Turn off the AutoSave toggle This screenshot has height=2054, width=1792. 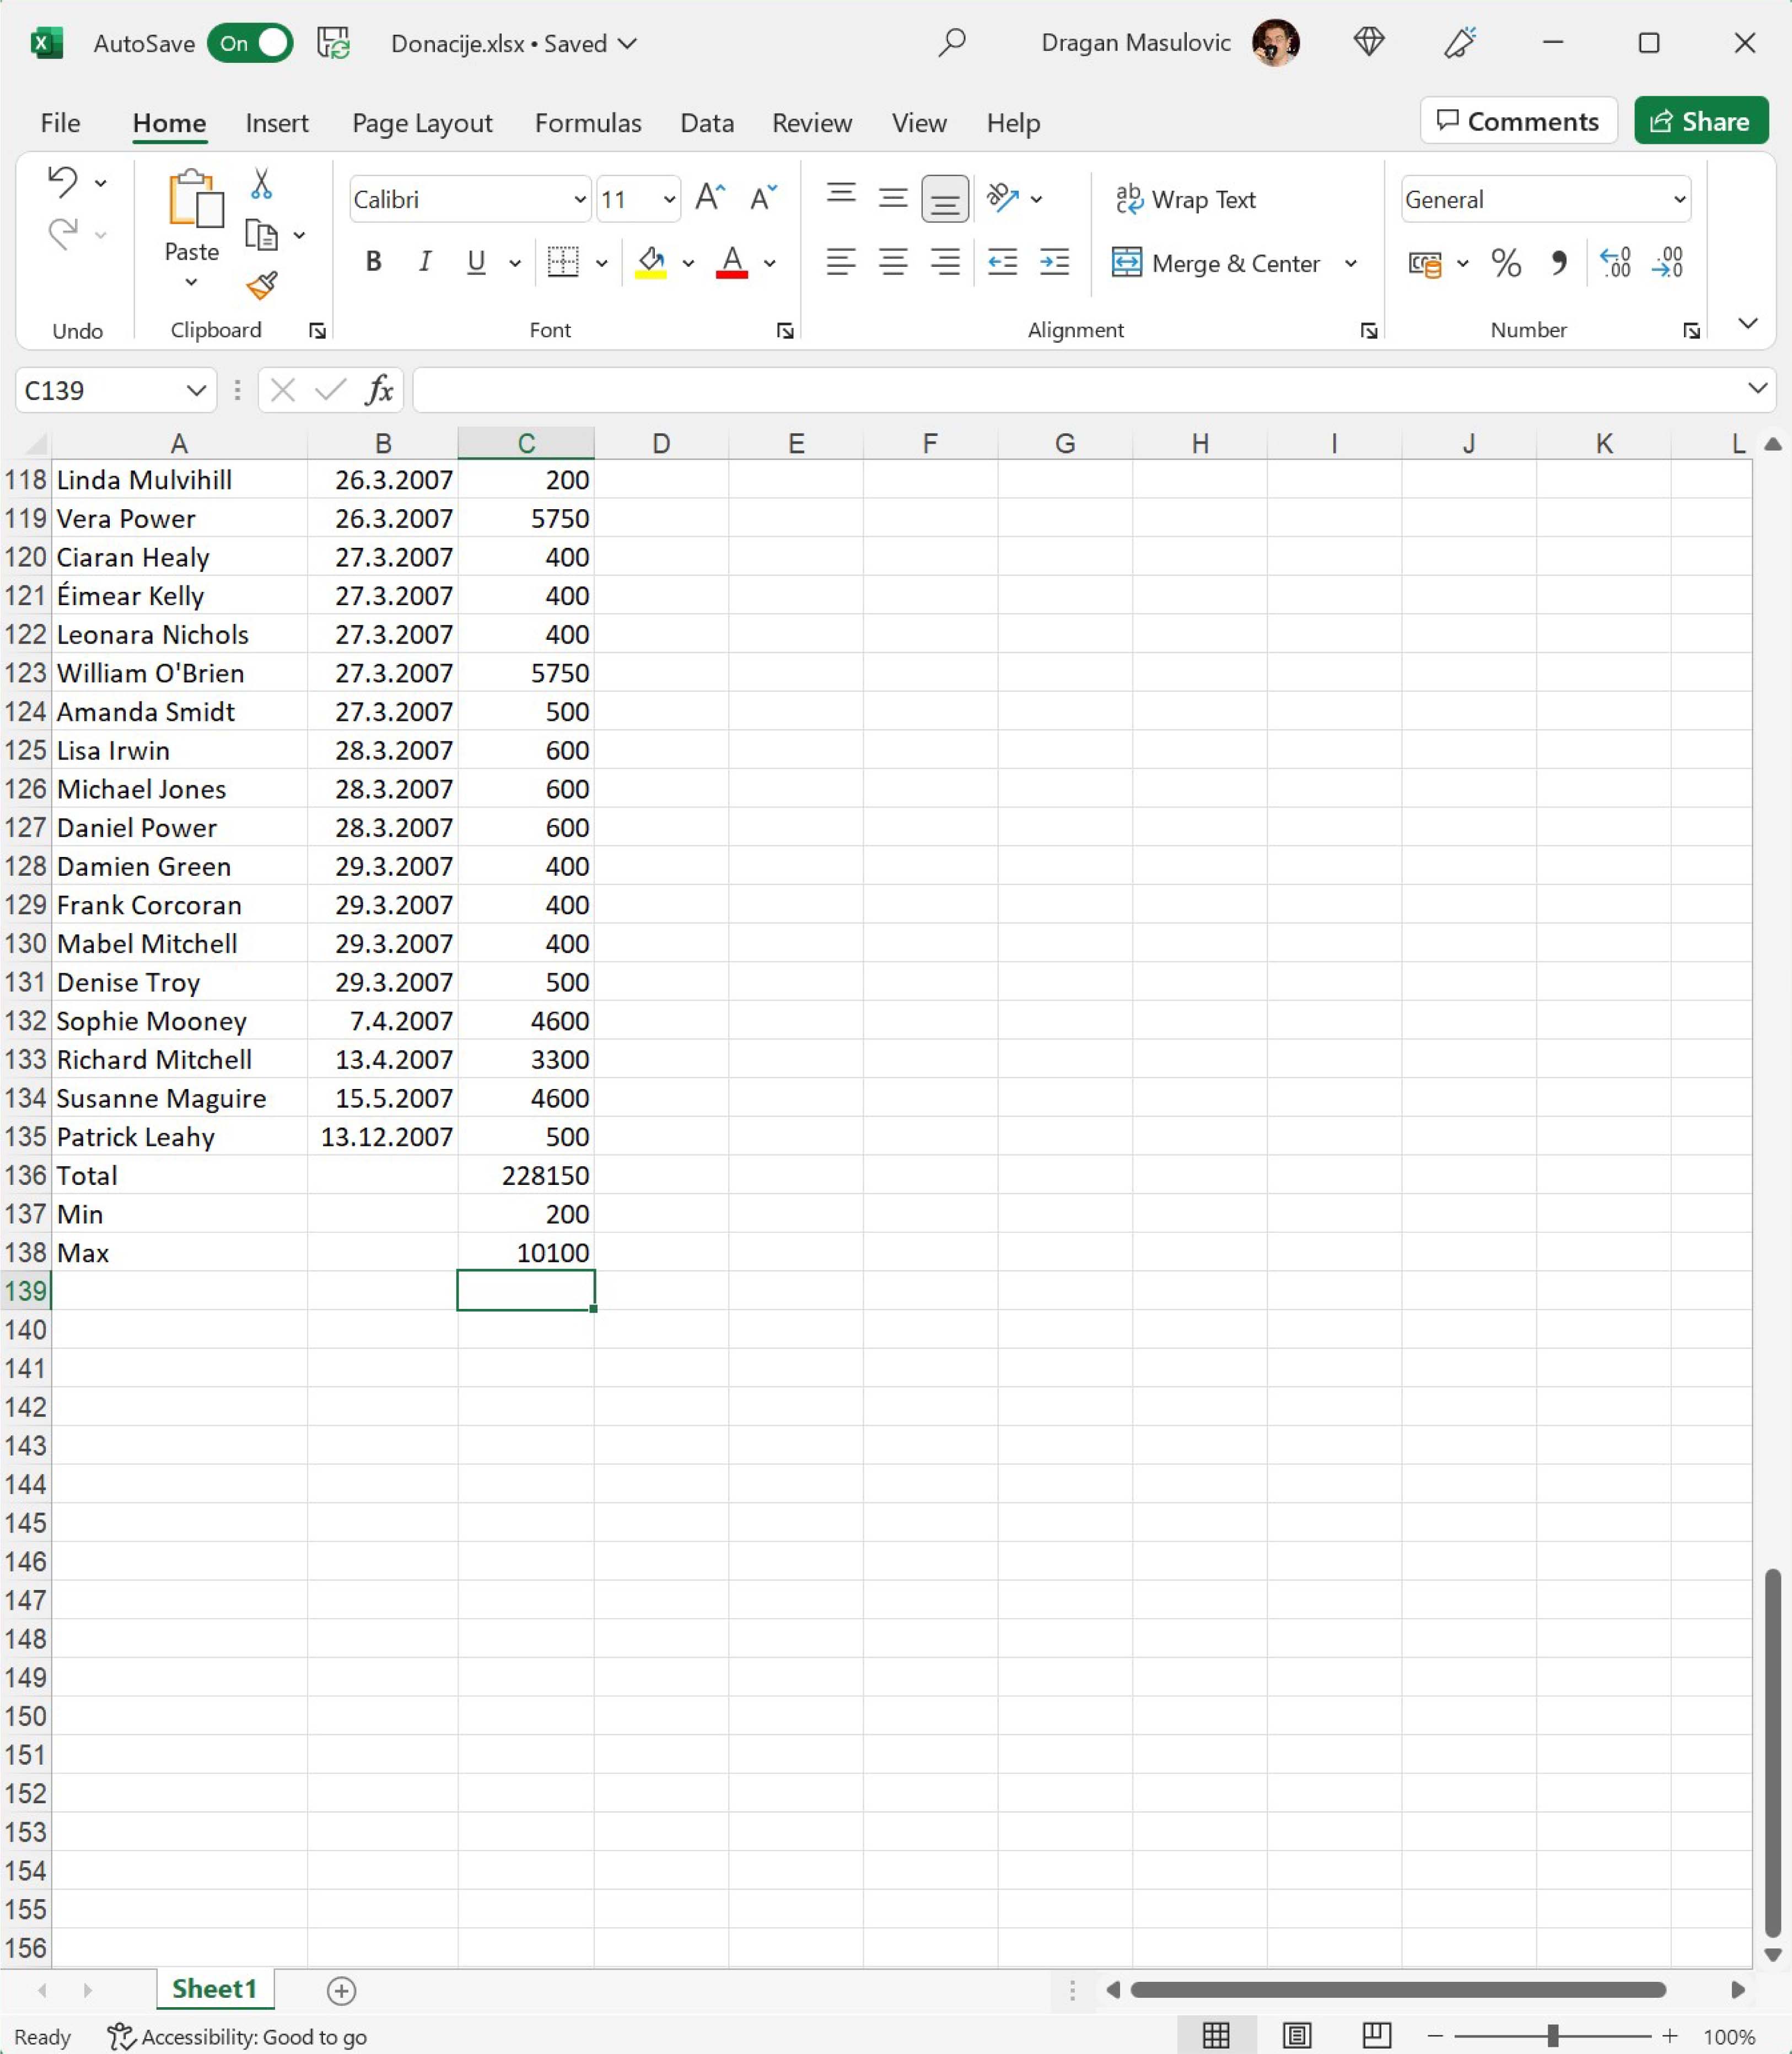pos(250,43)
